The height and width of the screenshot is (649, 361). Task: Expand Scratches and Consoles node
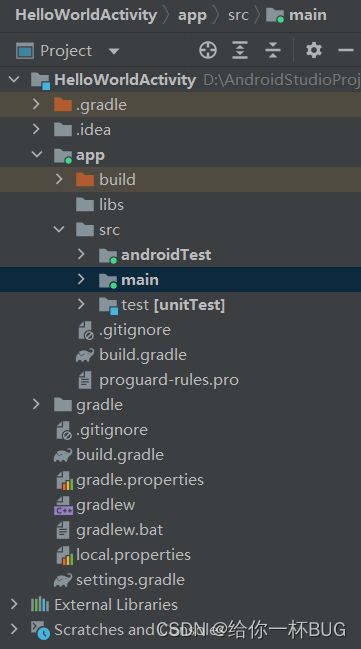coord(14,629)
